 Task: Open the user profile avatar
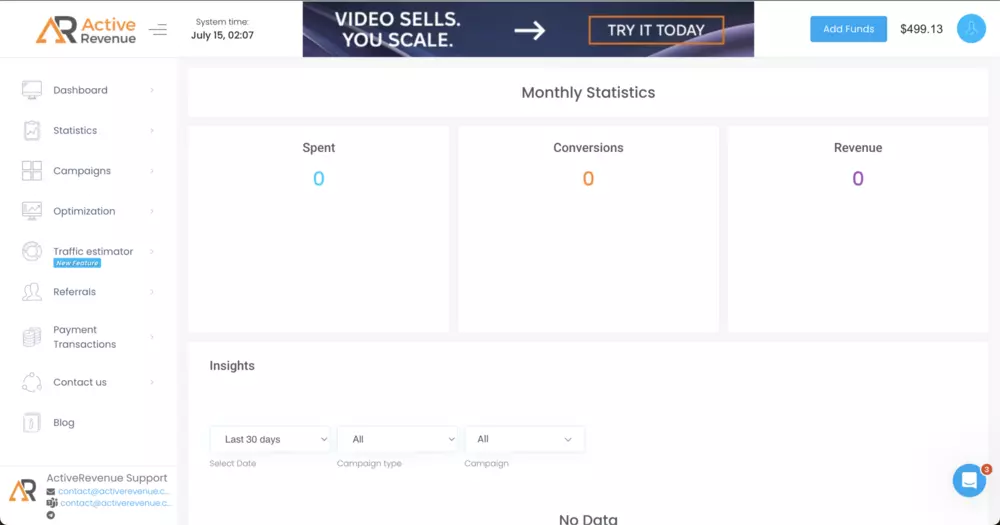(x=971, y=29)
